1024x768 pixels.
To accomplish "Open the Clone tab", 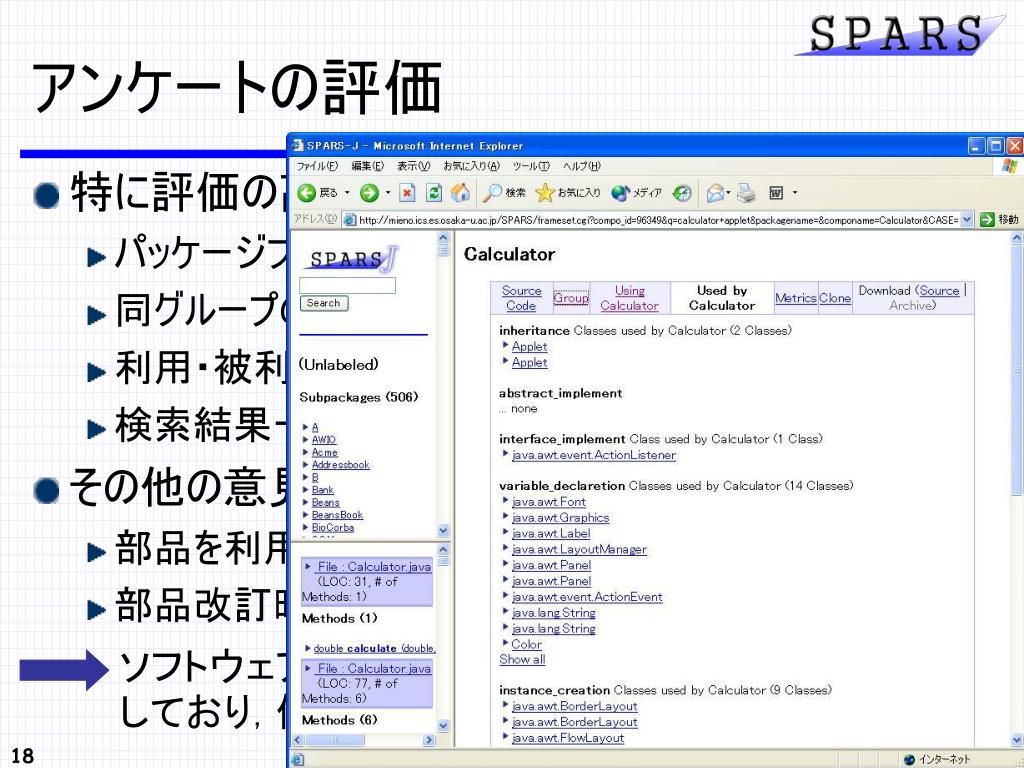I will click(x=835, y=298).
